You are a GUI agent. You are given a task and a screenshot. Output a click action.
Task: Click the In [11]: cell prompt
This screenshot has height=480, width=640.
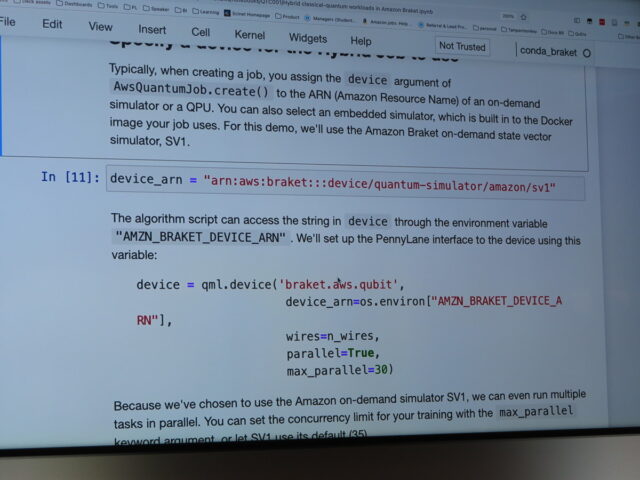(70, 177)
